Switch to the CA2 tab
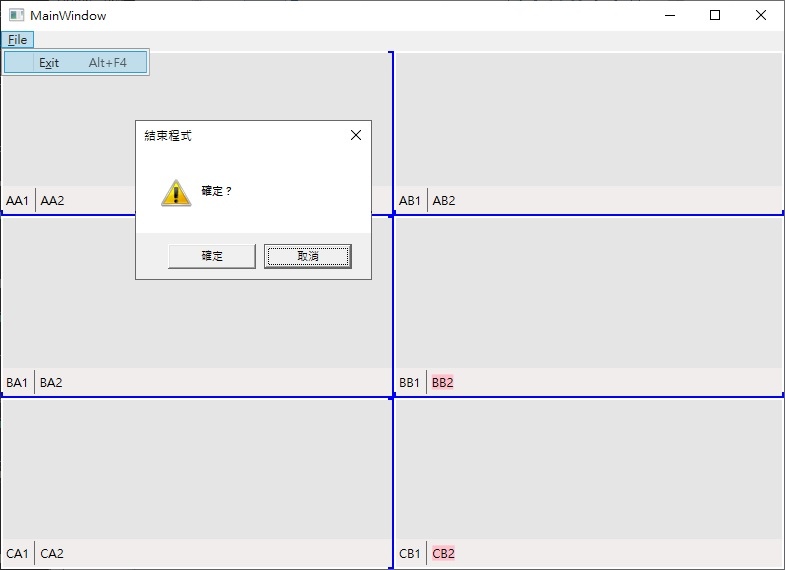 [52, 553]
